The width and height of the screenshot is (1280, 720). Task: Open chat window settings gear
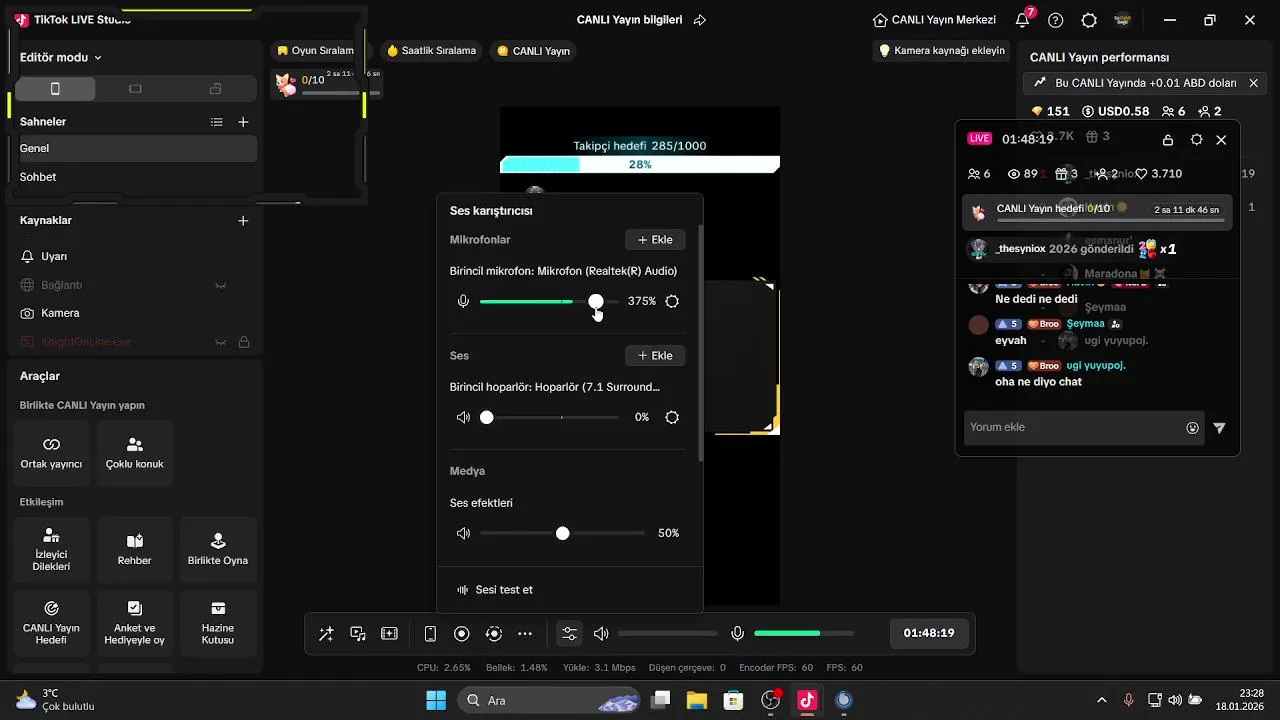click(x=1197, y=140)
